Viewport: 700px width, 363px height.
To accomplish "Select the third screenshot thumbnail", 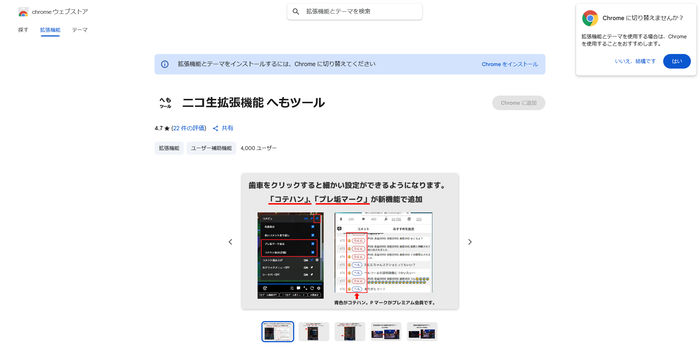I will [x=350, y=332].
